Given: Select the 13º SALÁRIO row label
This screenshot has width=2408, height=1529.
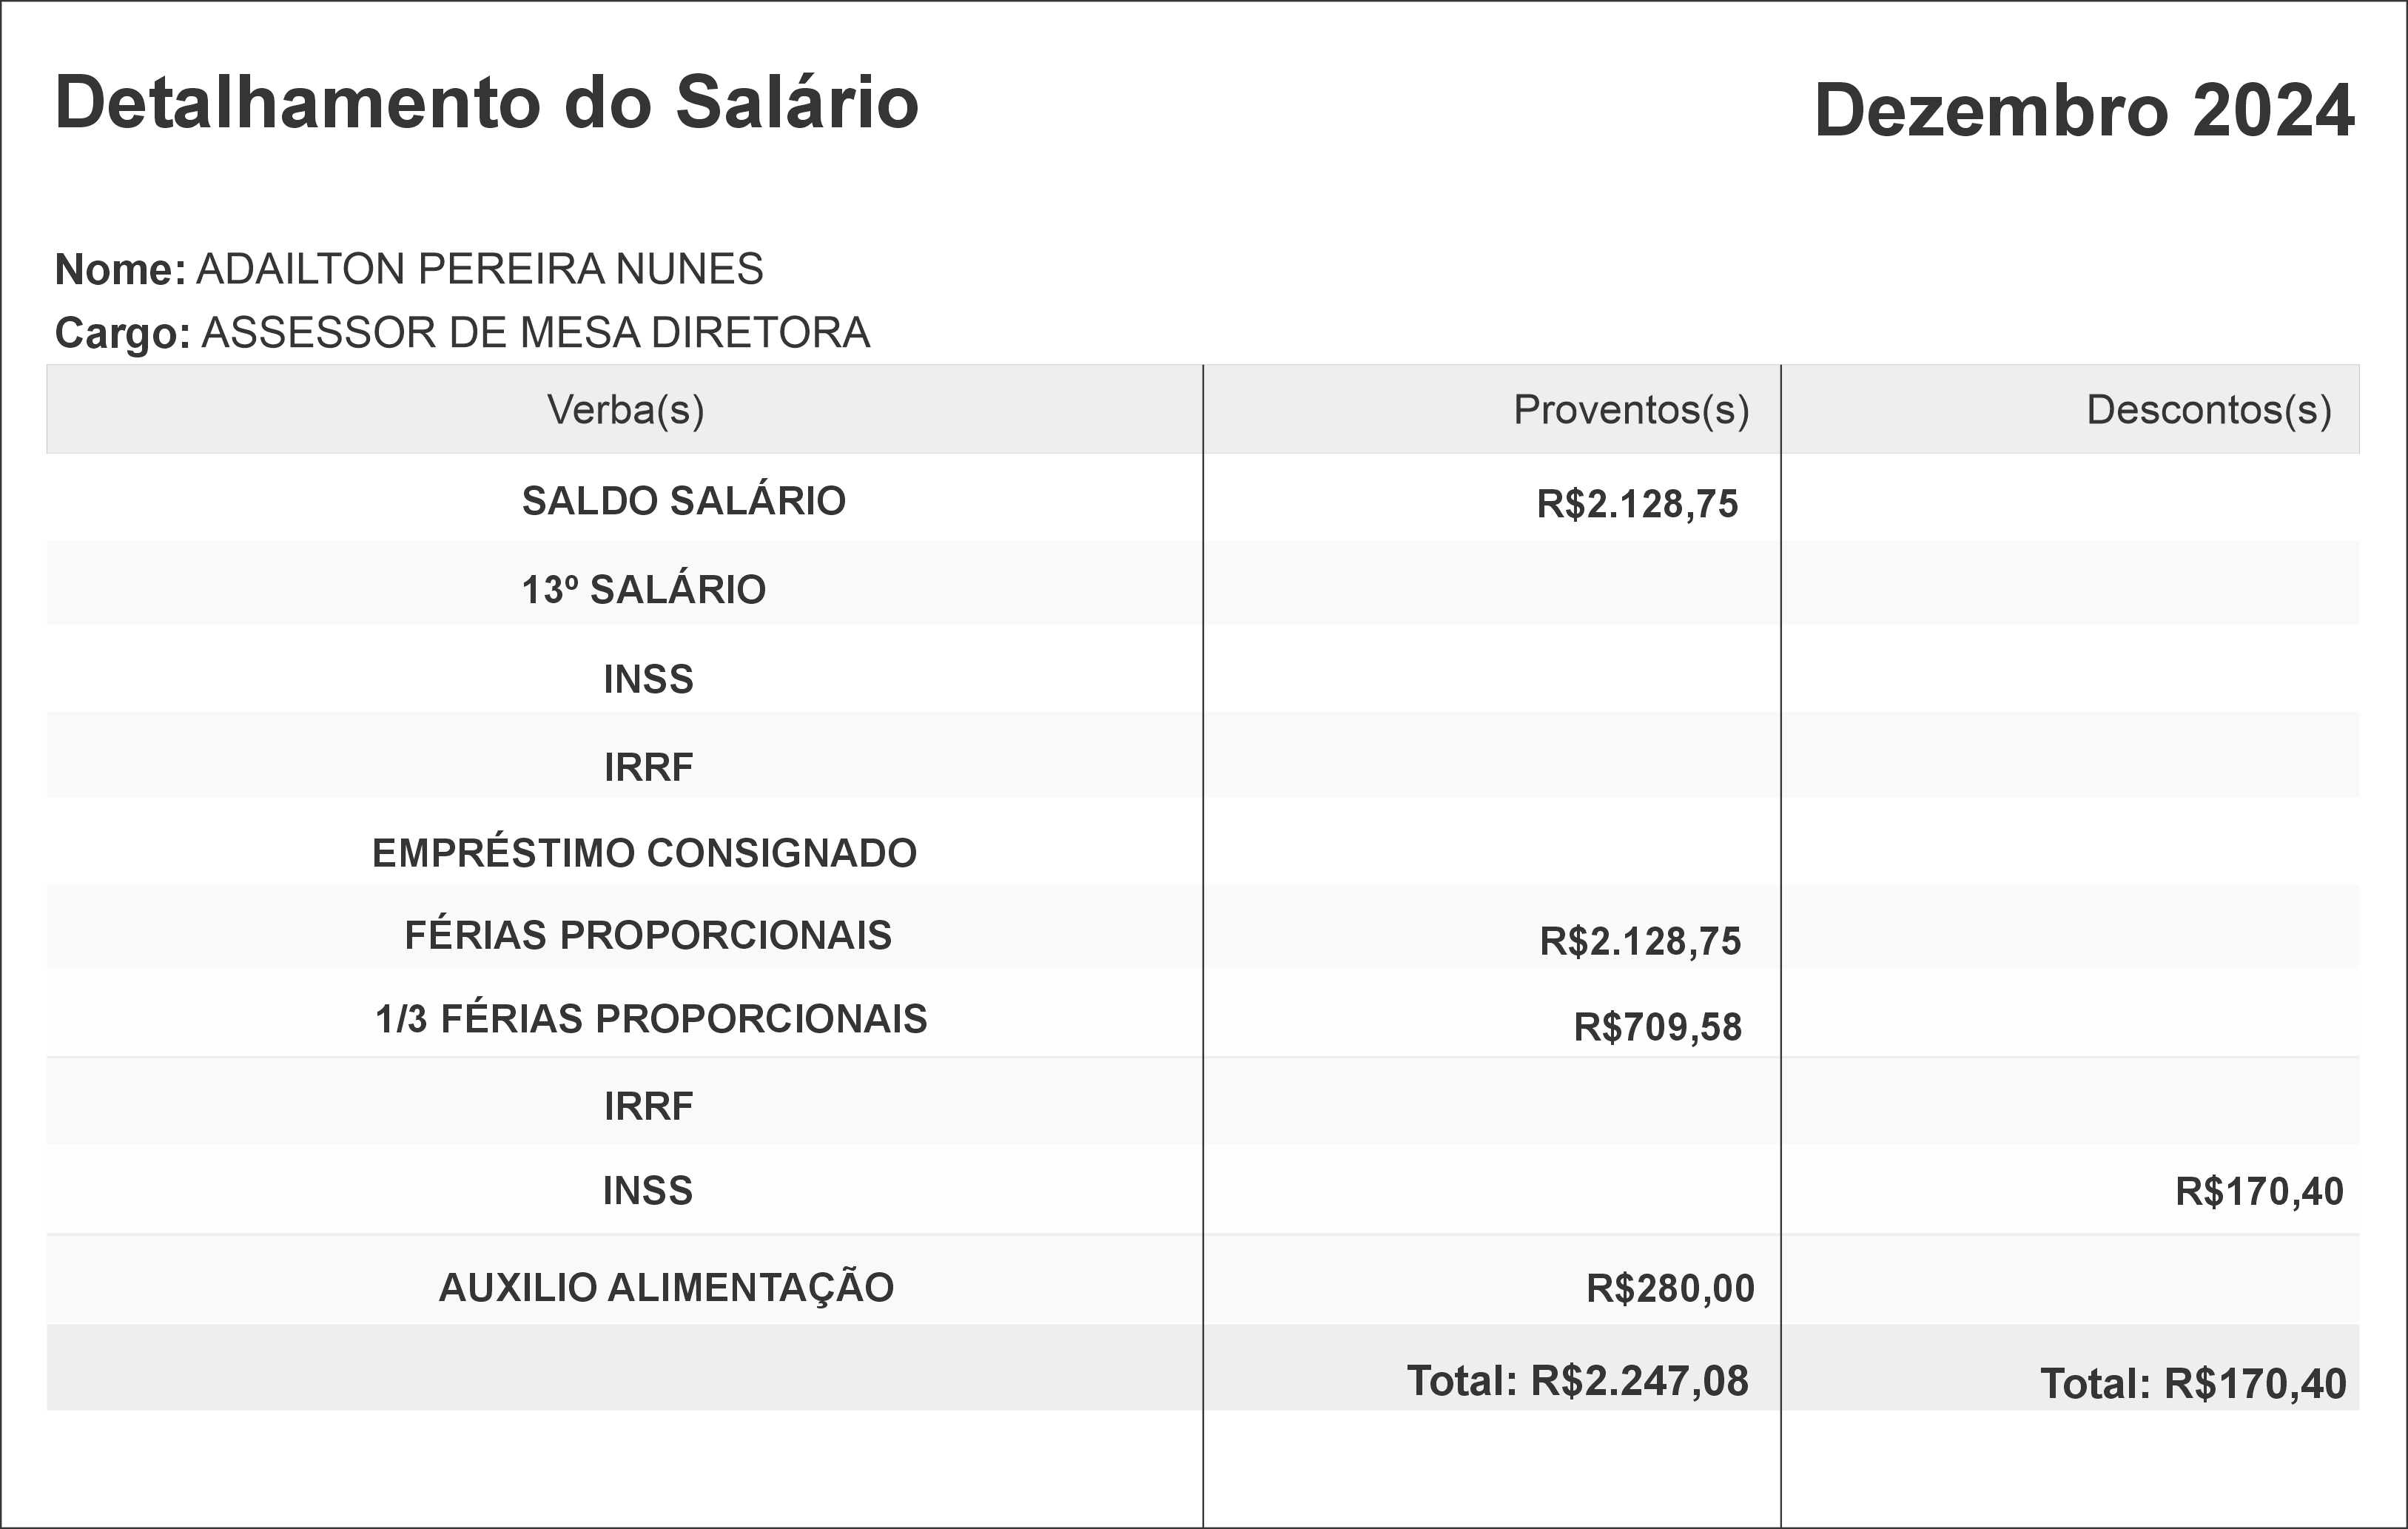Looking at the screenshot, I should point(643,590).
